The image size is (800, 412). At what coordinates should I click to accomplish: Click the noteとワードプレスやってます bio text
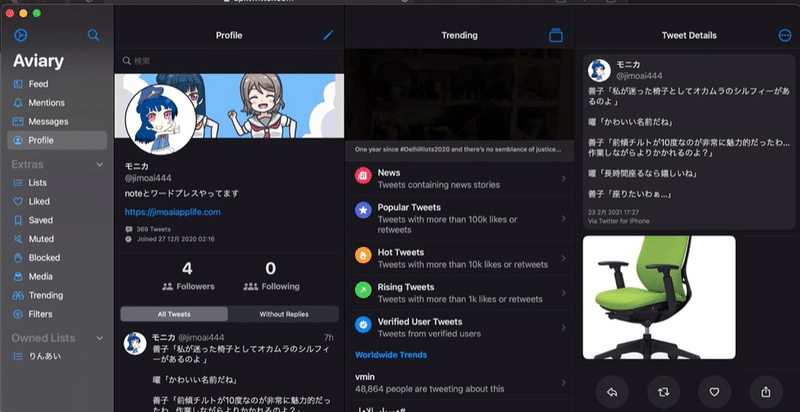pos(182,194)
